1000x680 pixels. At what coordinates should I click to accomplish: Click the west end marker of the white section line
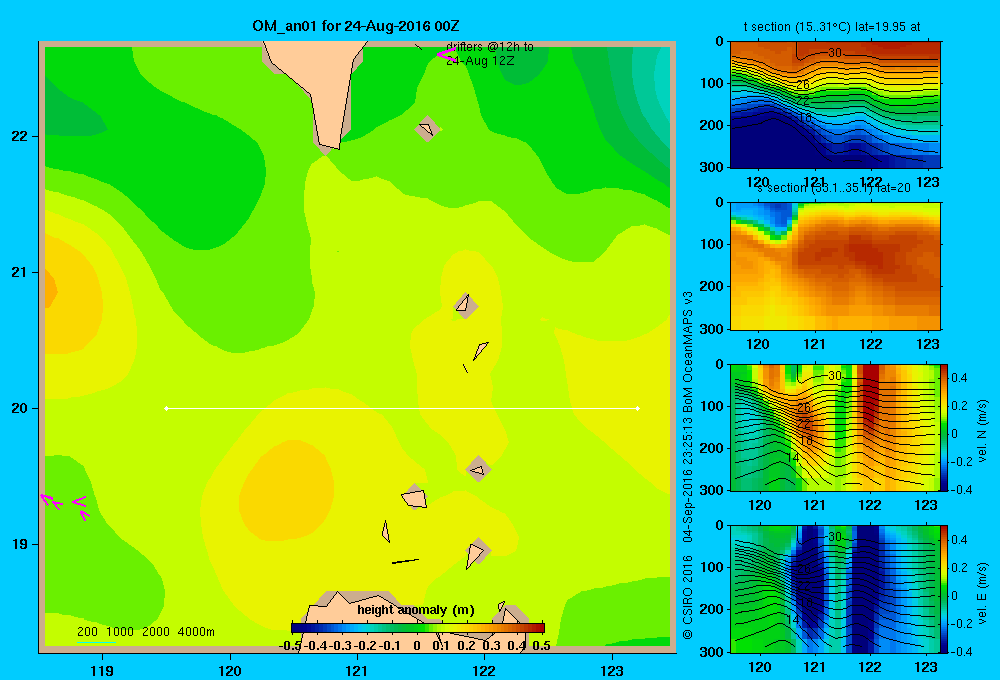pos(166,408)
